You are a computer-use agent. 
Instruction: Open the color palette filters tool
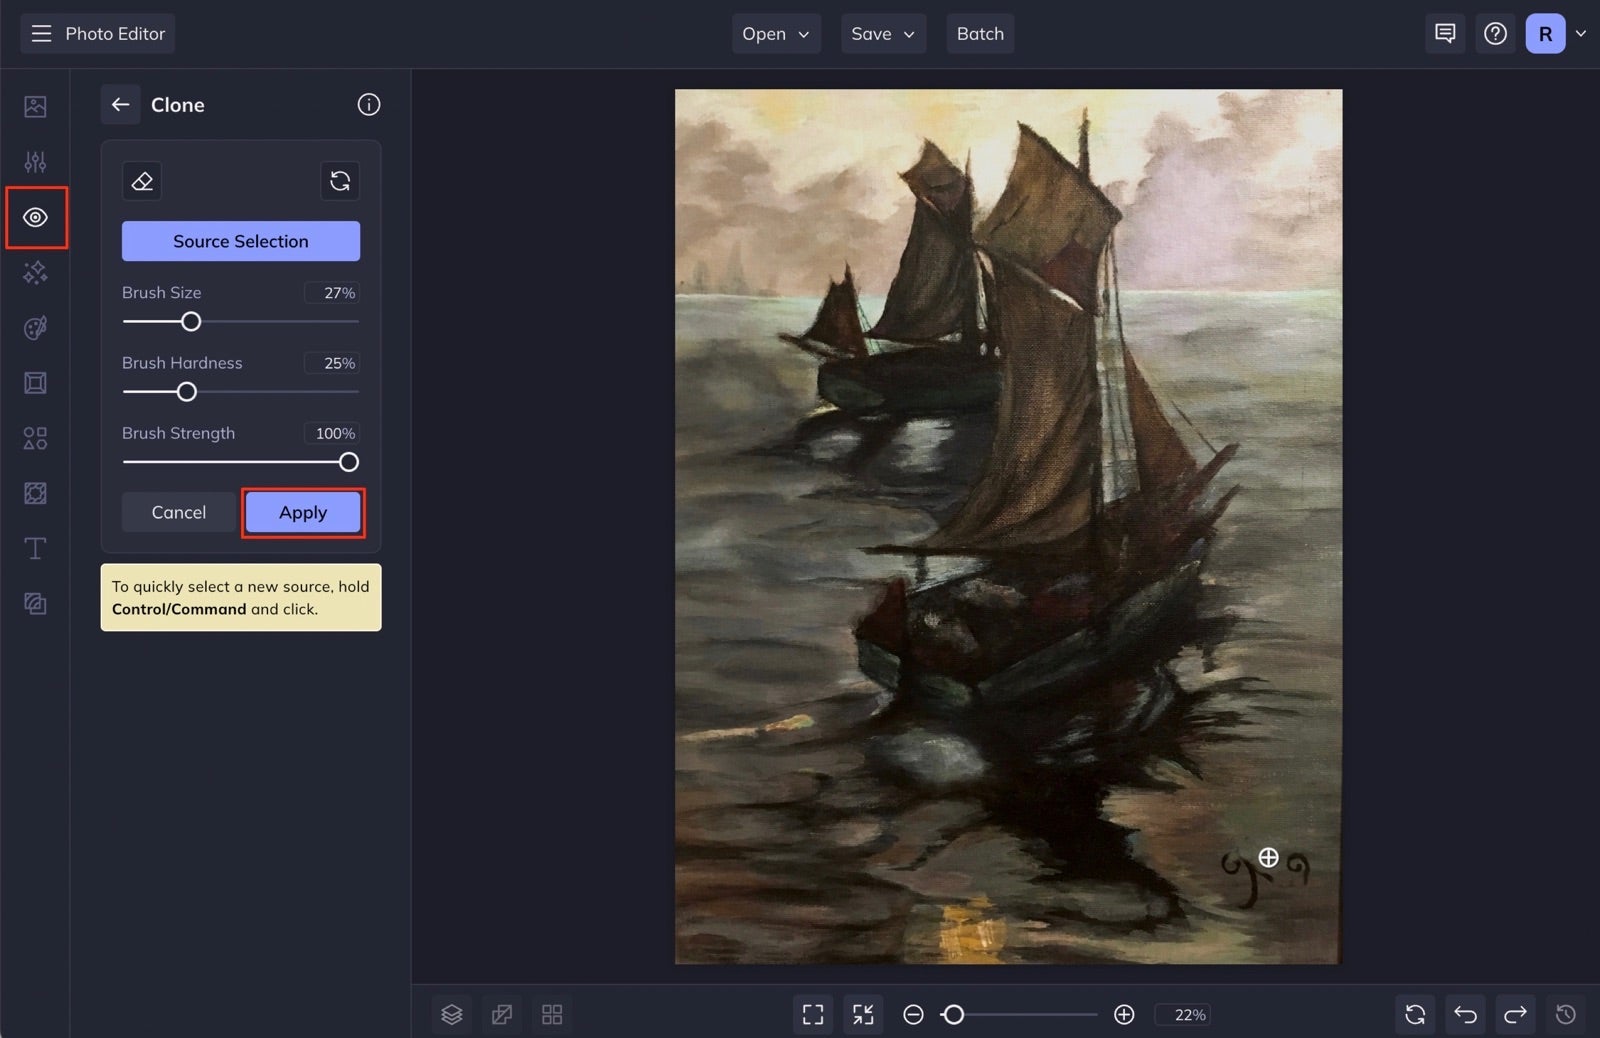coord(35,327)
